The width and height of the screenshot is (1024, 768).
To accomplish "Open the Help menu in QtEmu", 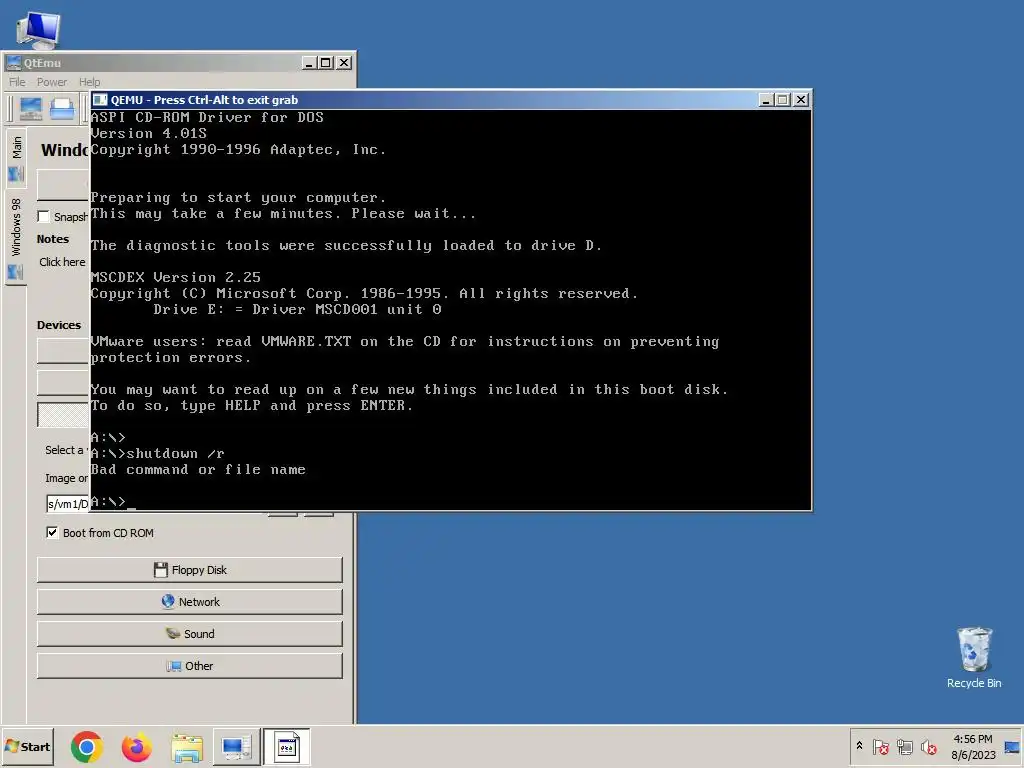I will (89, 82).
